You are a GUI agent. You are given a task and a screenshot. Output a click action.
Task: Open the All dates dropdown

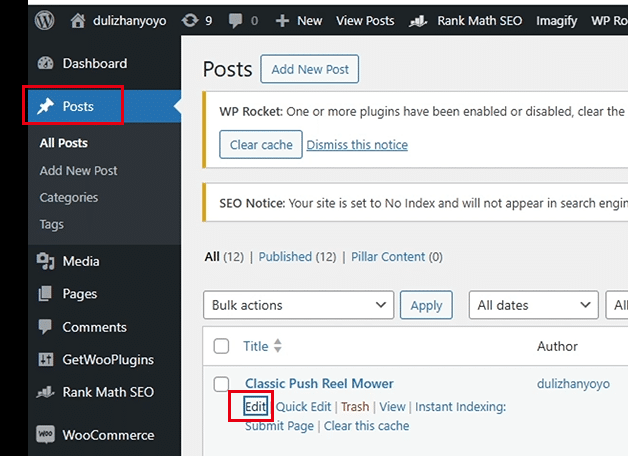click(533, 305)
